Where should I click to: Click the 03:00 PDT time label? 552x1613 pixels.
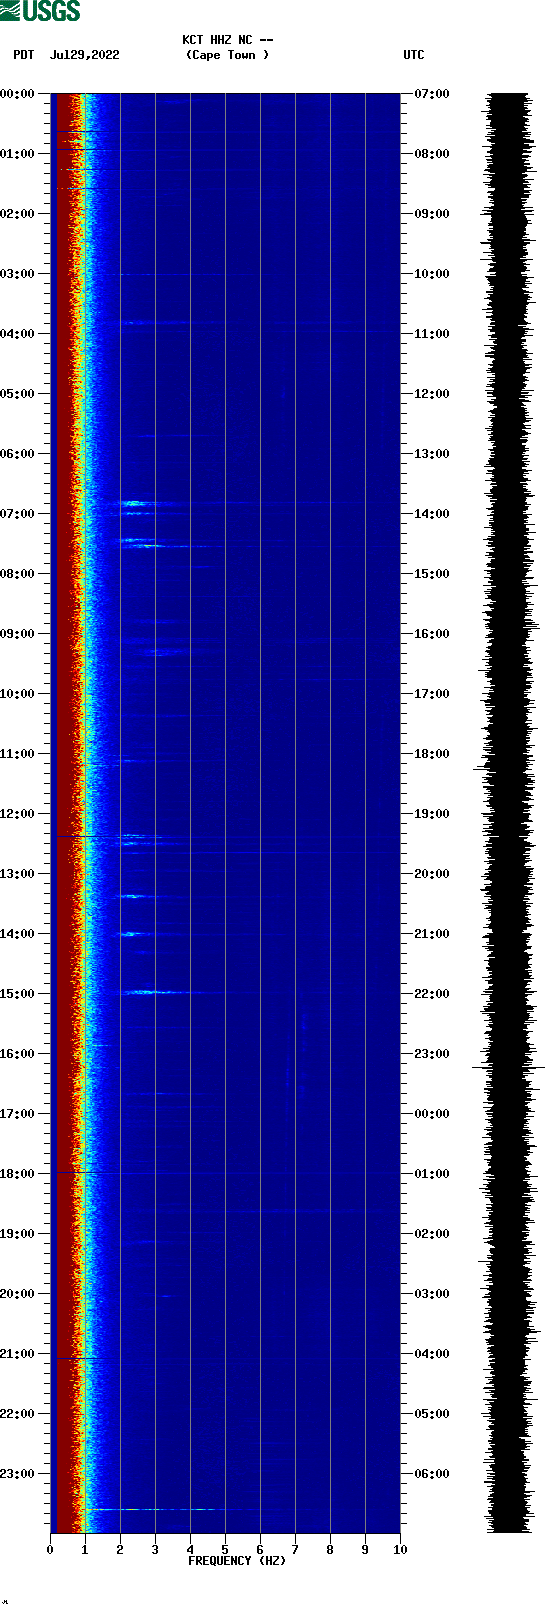pos(18,274)
